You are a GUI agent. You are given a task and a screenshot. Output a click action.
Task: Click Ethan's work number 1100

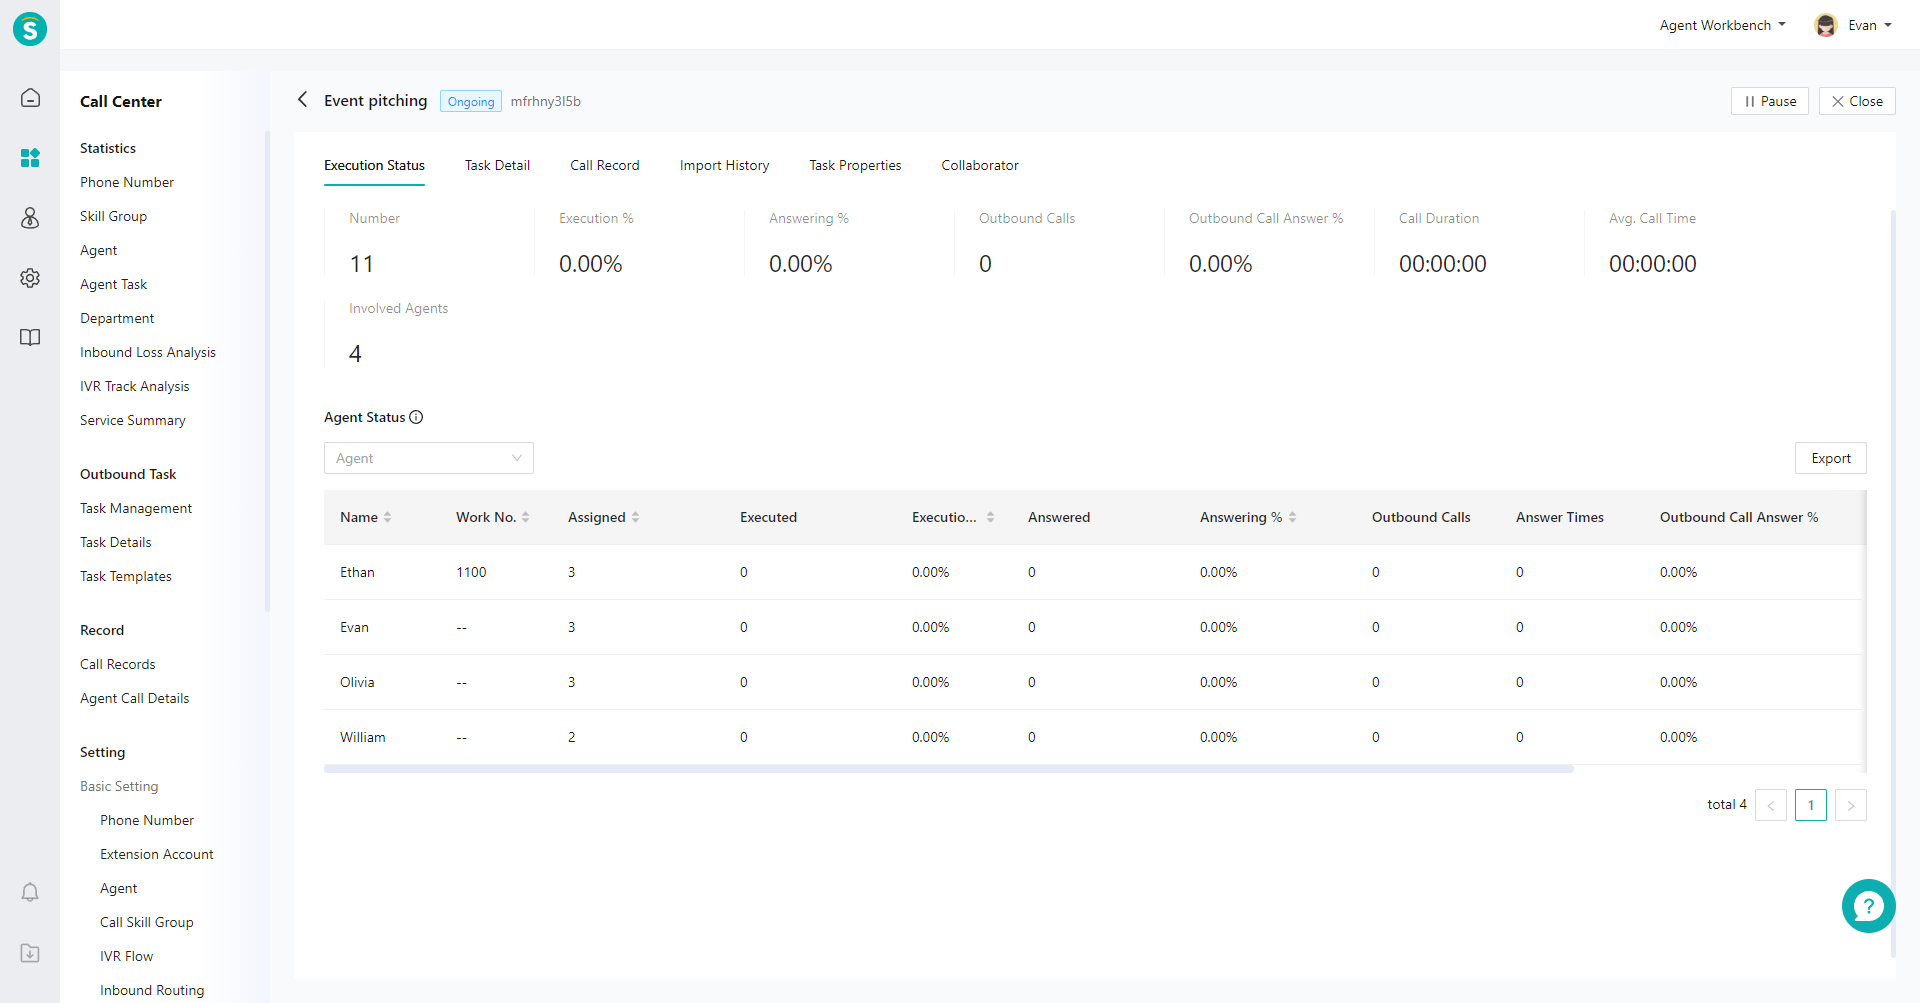(x=471, y=572)
